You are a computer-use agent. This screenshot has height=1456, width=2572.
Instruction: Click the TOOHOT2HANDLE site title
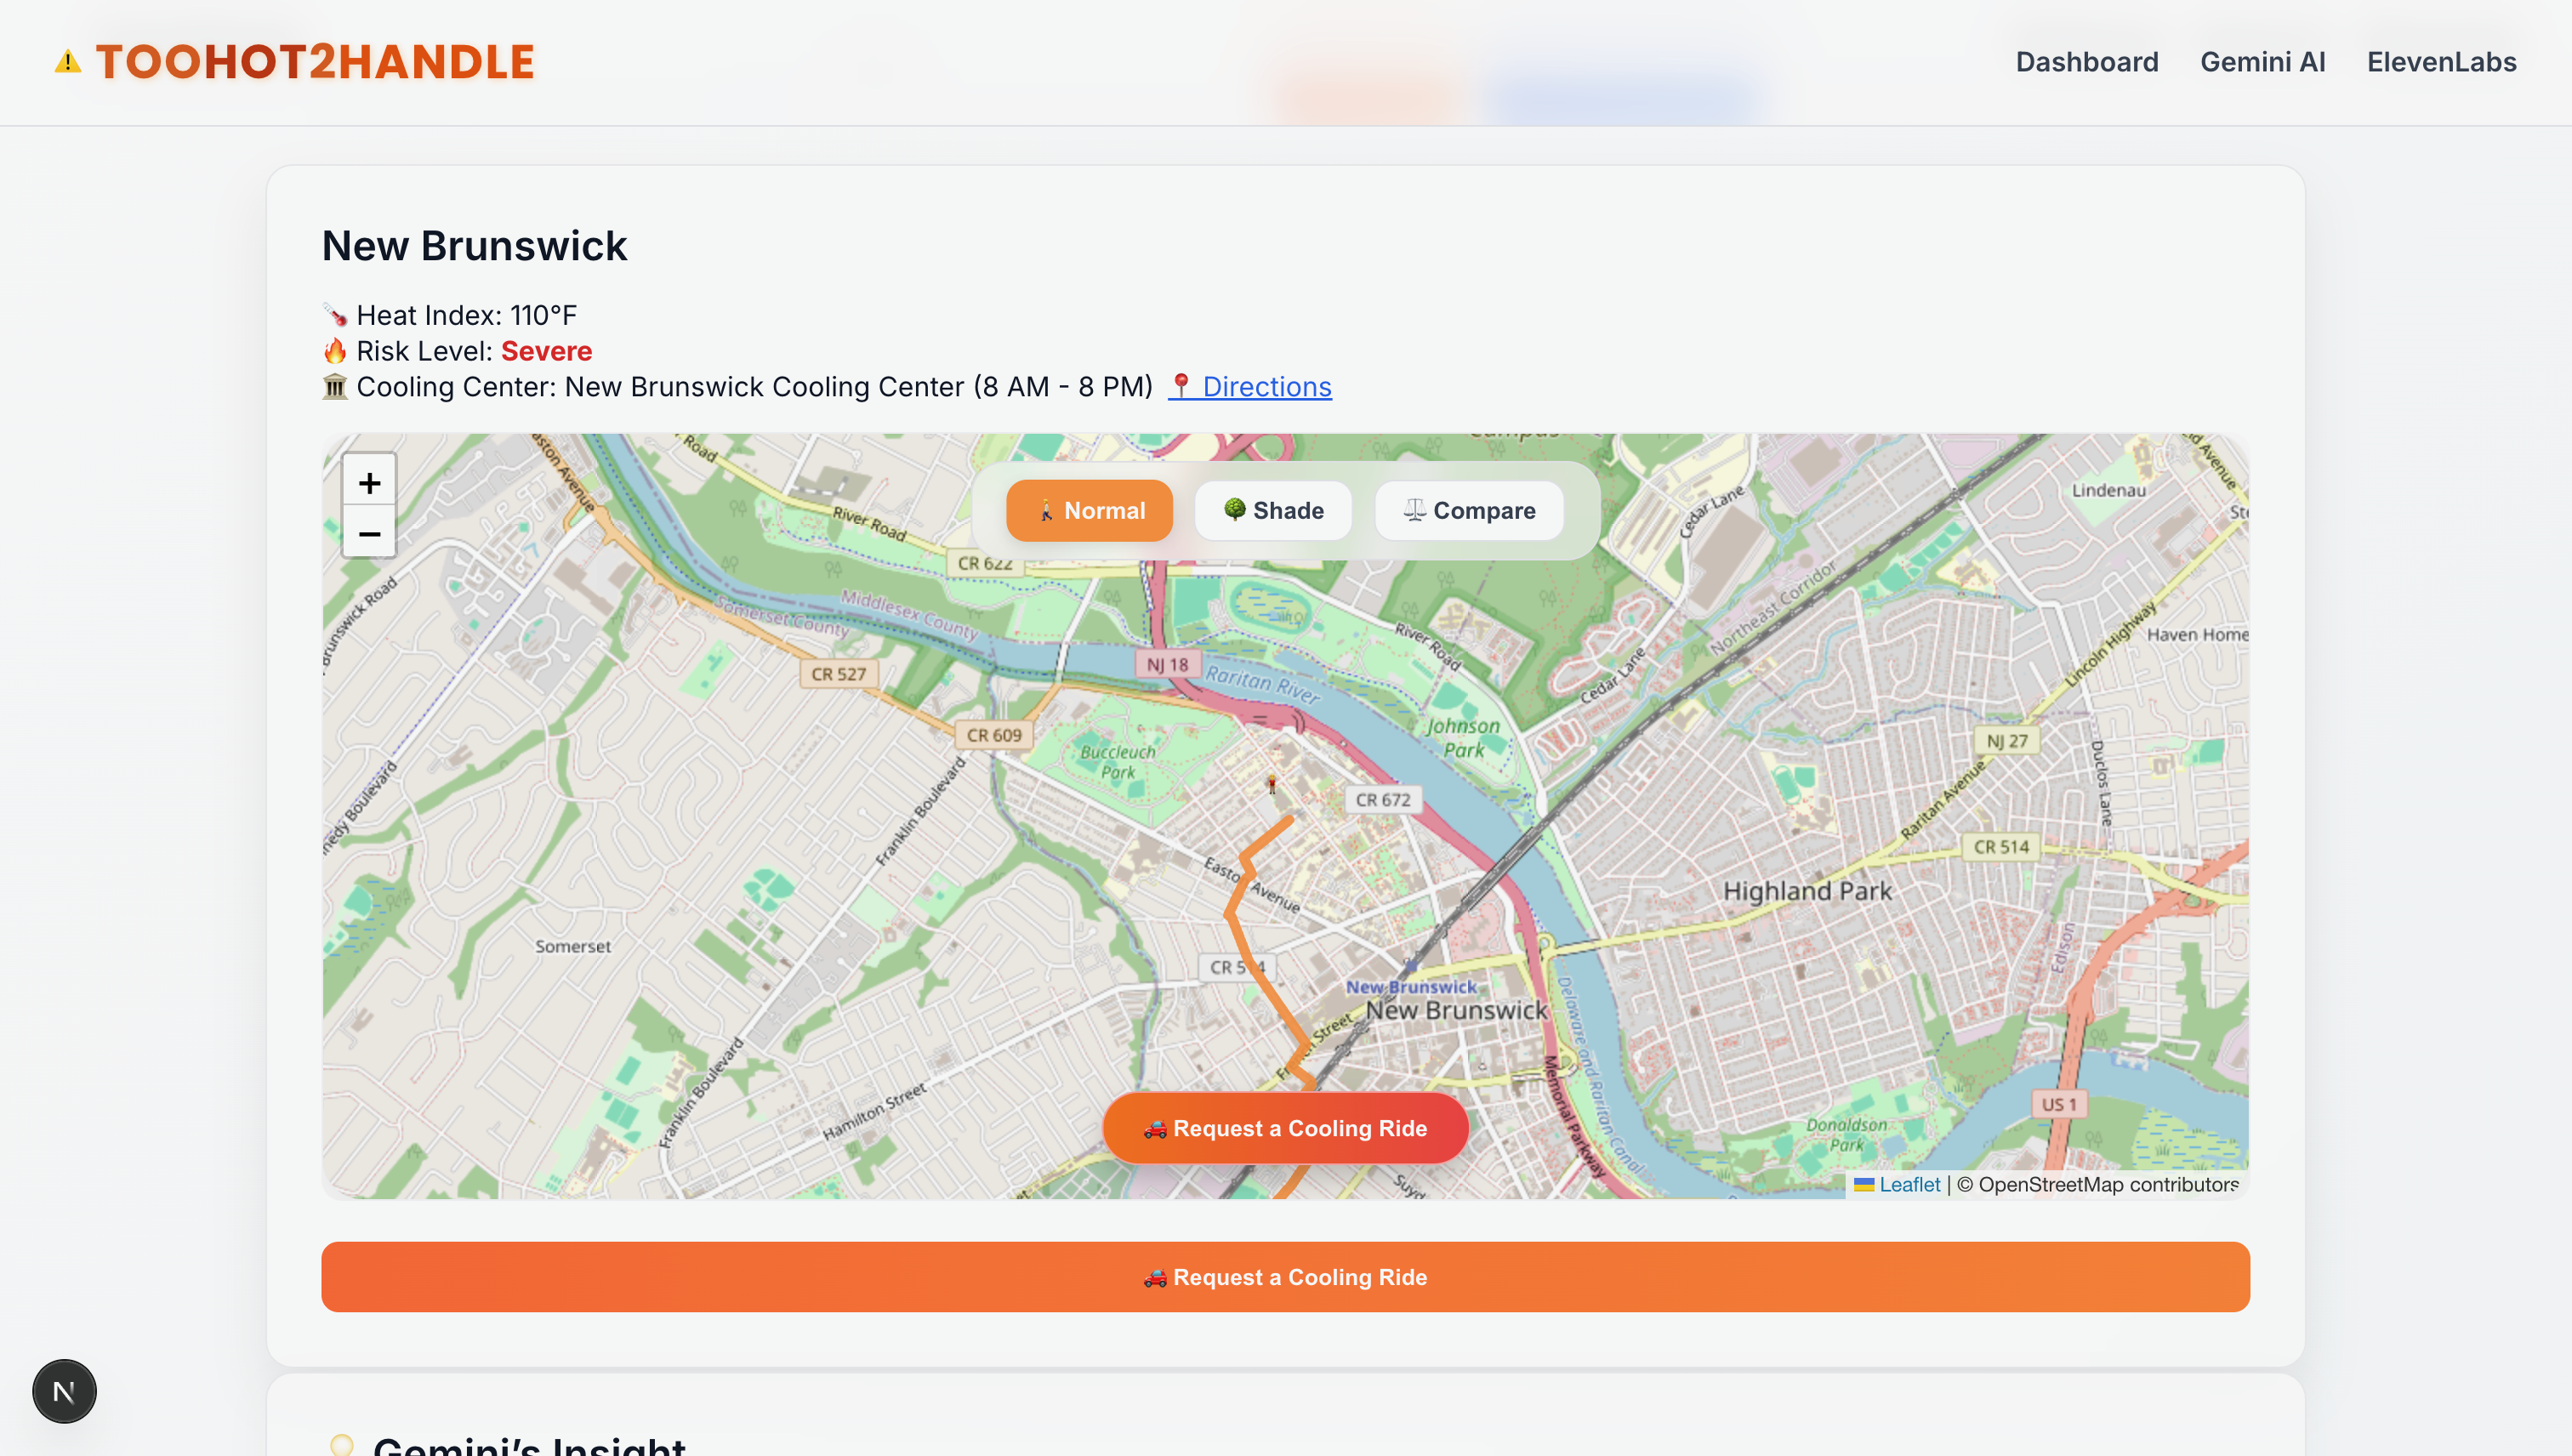coord(315,62)
